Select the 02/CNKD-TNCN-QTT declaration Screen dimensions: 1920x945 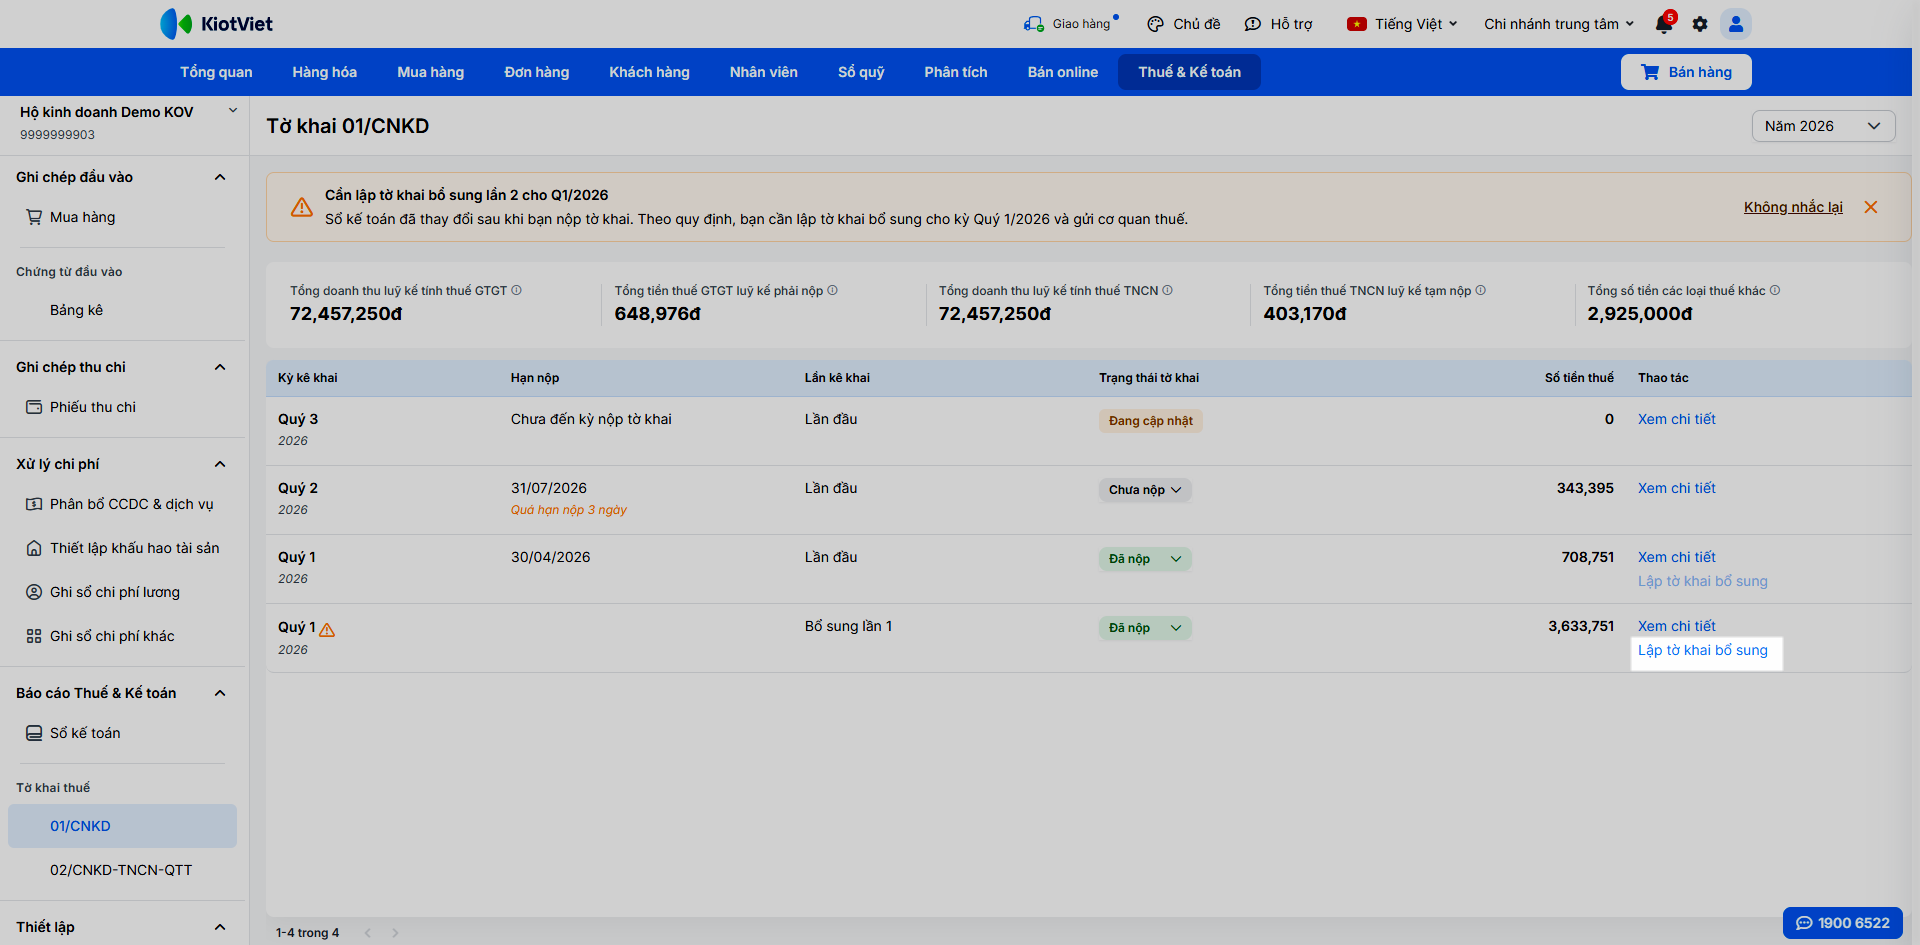(122, 870)
